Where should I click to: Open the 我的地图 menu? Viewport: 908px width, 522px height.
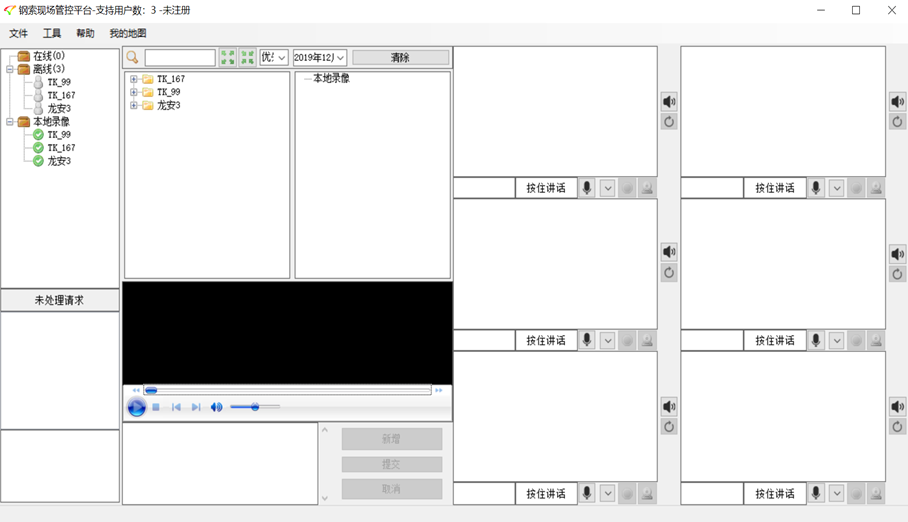pyautogui.click(x=128, y=33)
